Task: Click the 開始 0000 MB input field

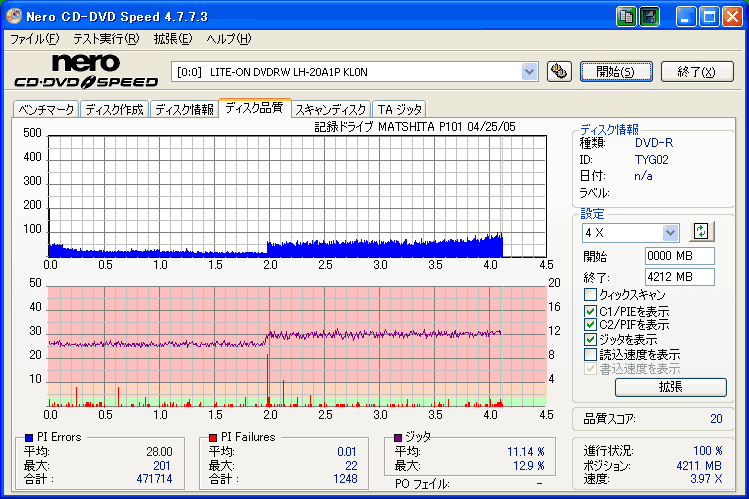Action: tap(679, 256)
